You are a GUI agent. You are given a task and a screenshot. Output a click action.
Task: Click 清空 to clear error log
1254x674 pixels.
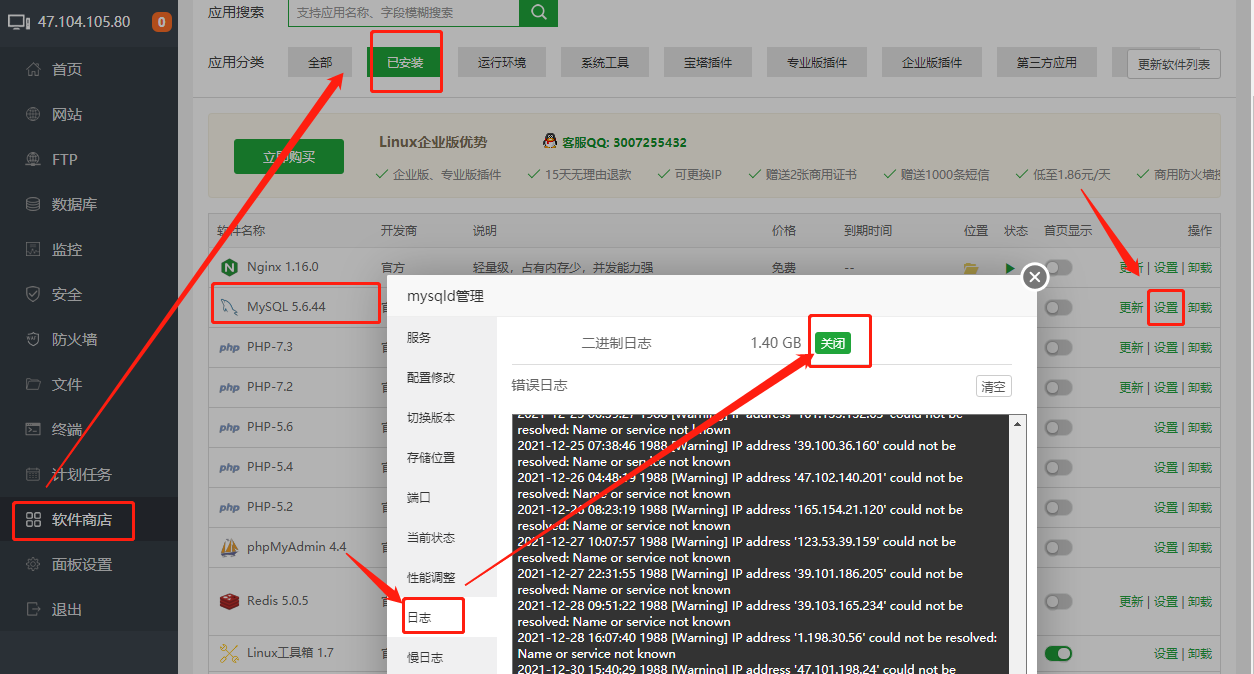[993, 386]
